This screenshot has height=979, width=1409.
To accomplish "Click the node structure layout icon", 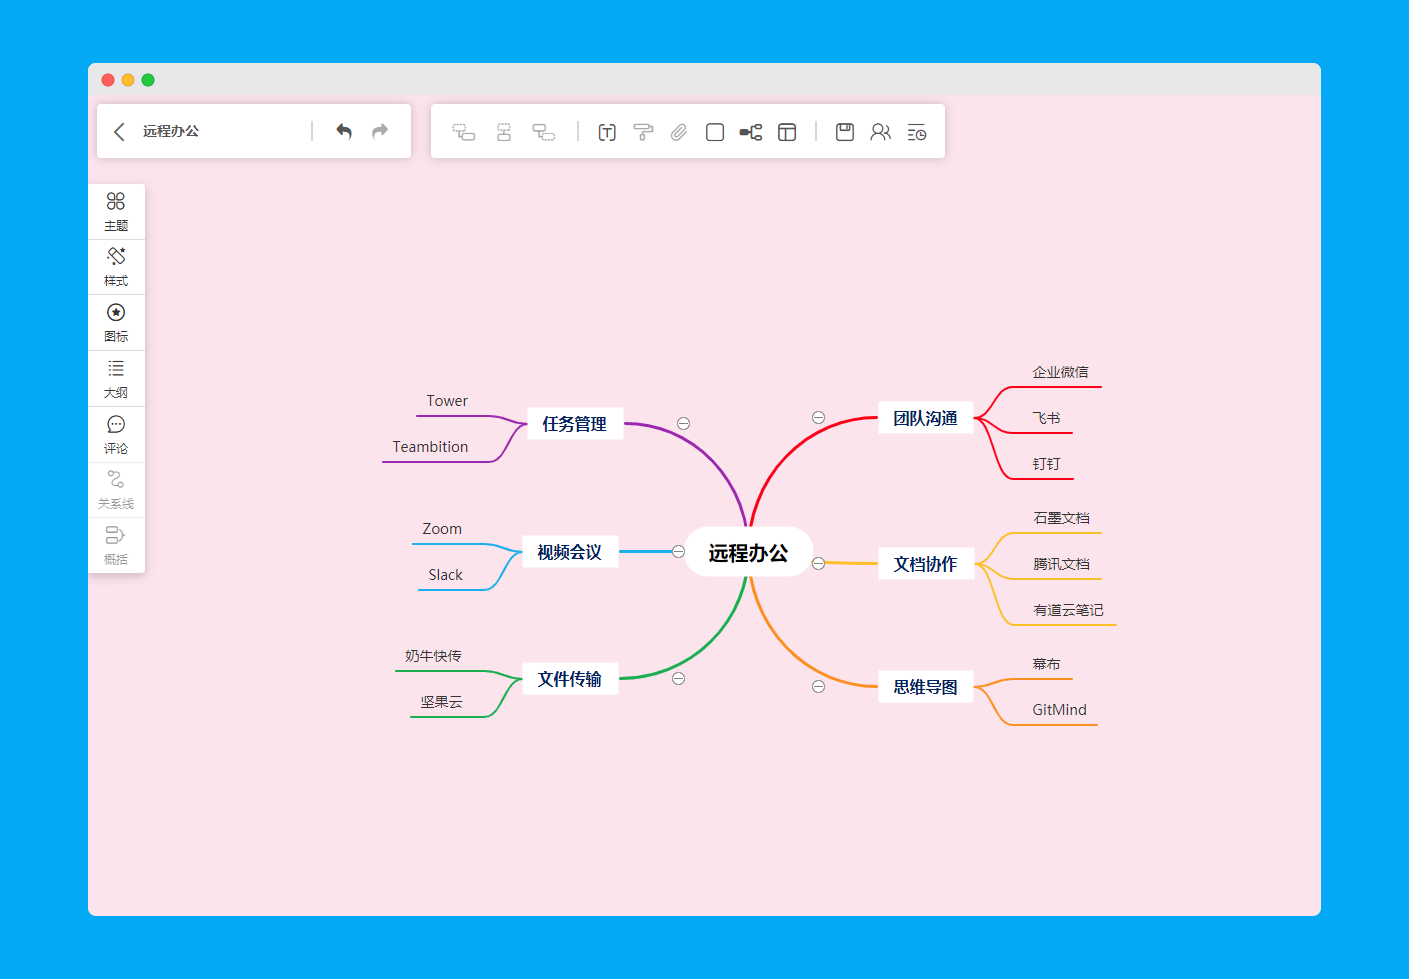I will (751, 131).
